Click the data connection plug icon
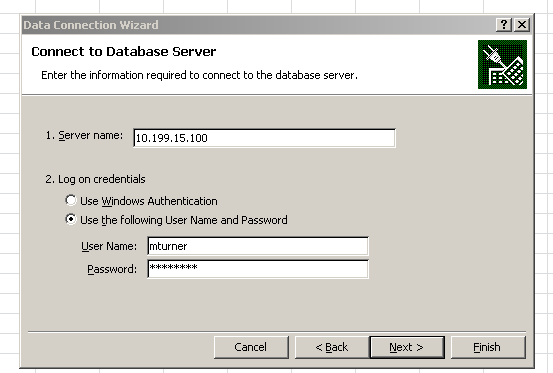 (502, 65)
